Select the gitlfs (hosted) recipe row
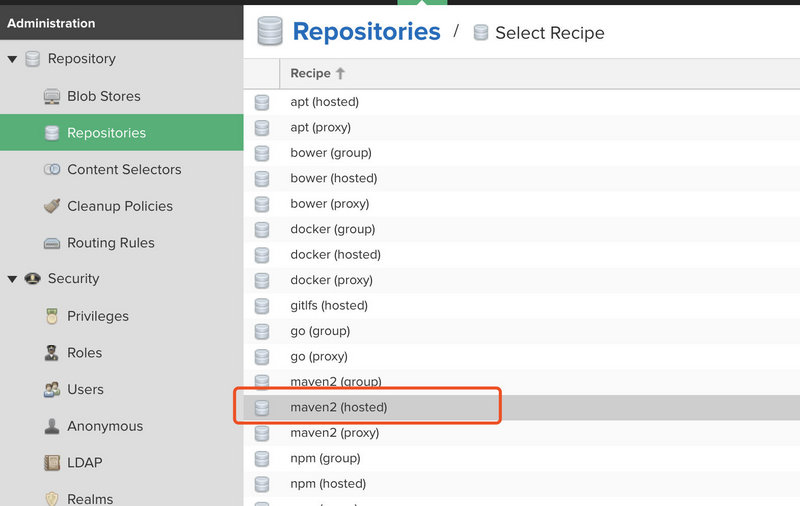The height and width of the screenshot is (506, 800). click(329, 305)
